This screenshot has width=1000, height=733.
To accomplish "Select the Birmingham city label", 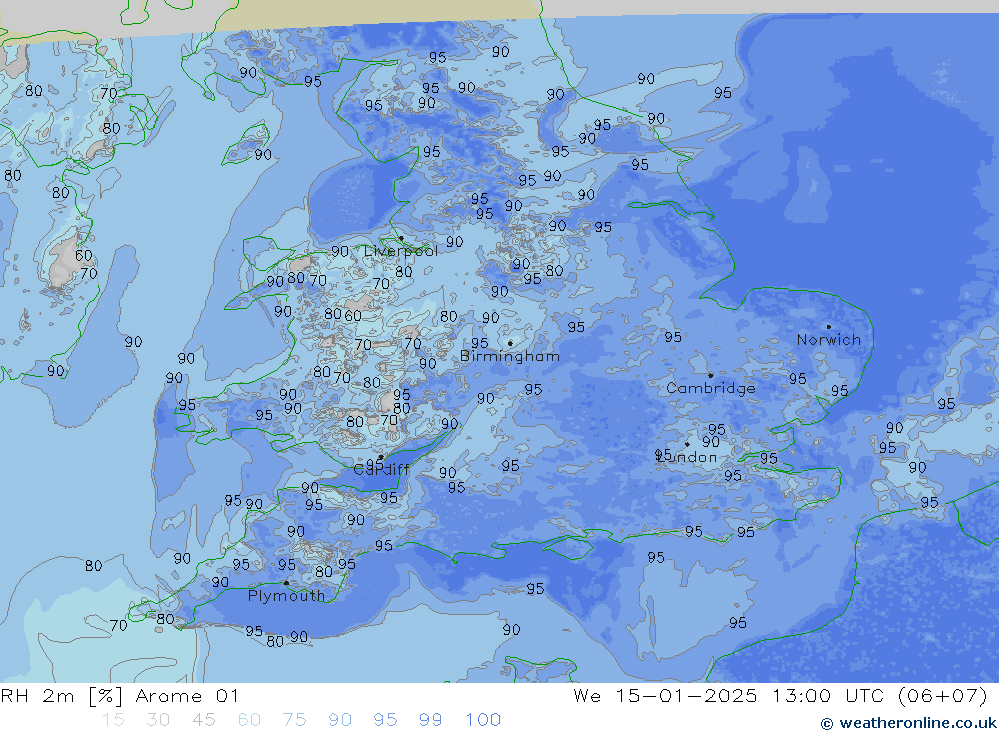I will click(510, 357).
